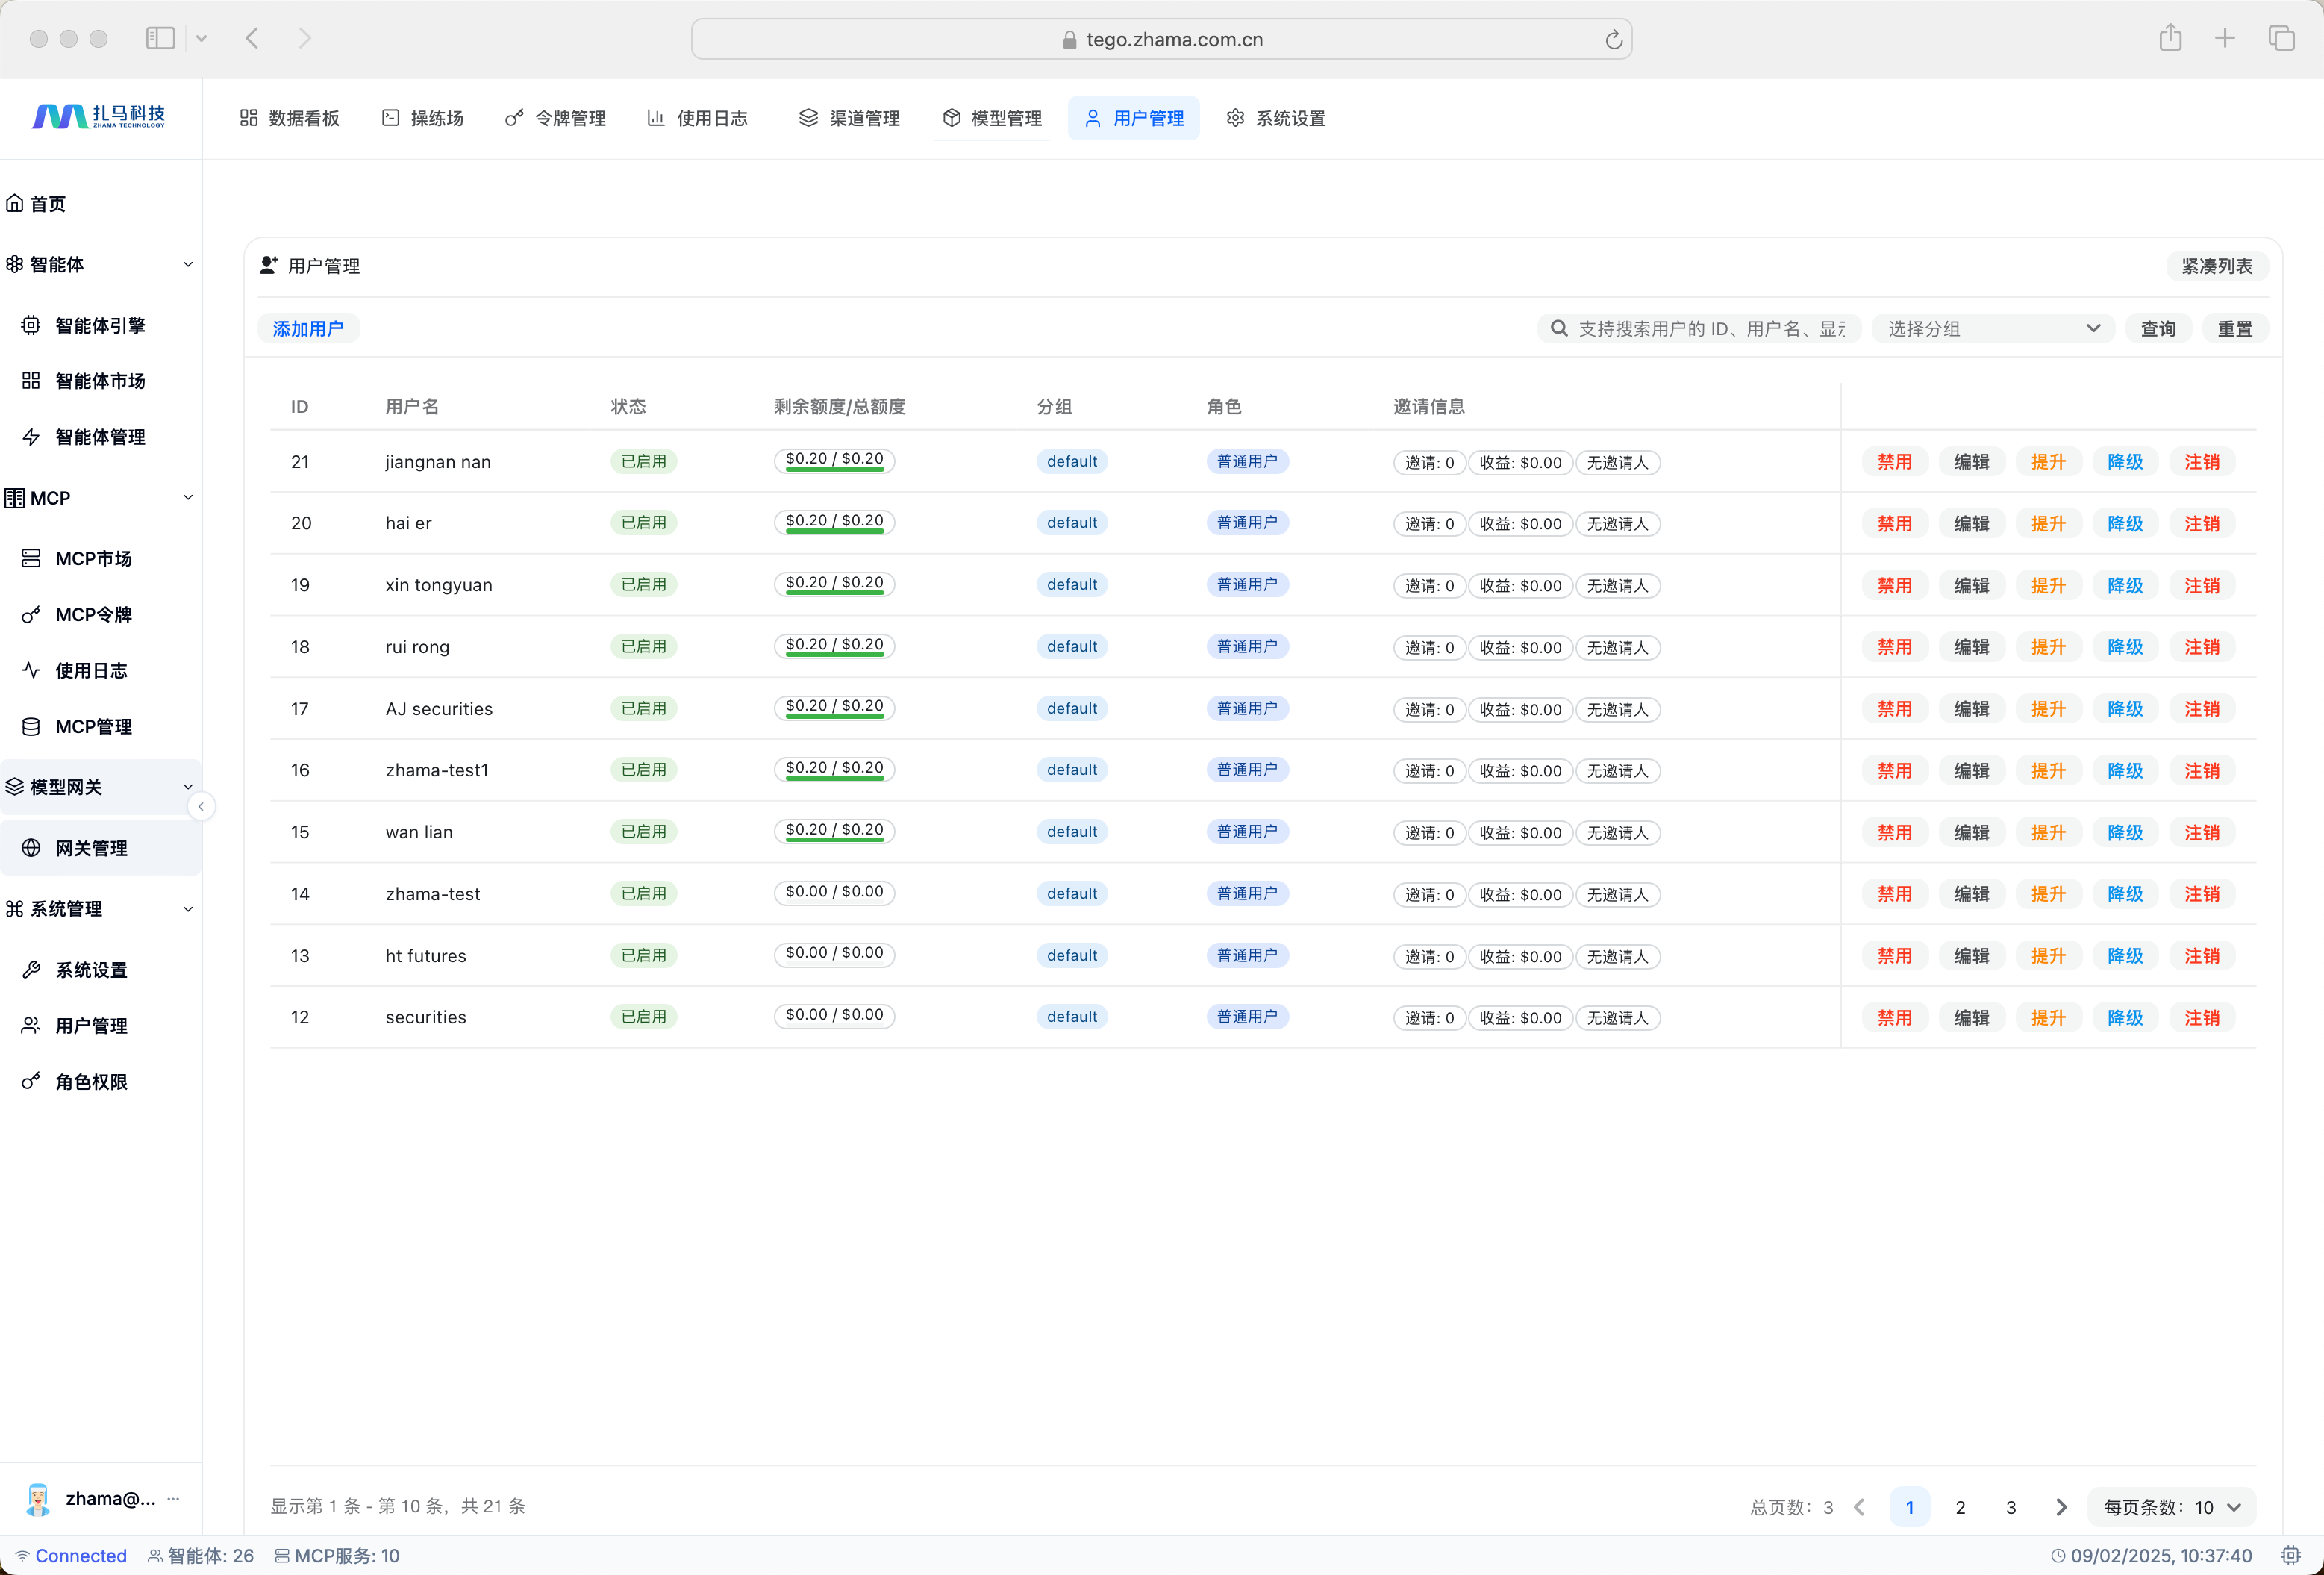Image resolution: width=2324 pixels, height=1575 pixels.
Task: Disable user securities with 禁用
Action: pyautogui.click(x=1894, y=1017)
